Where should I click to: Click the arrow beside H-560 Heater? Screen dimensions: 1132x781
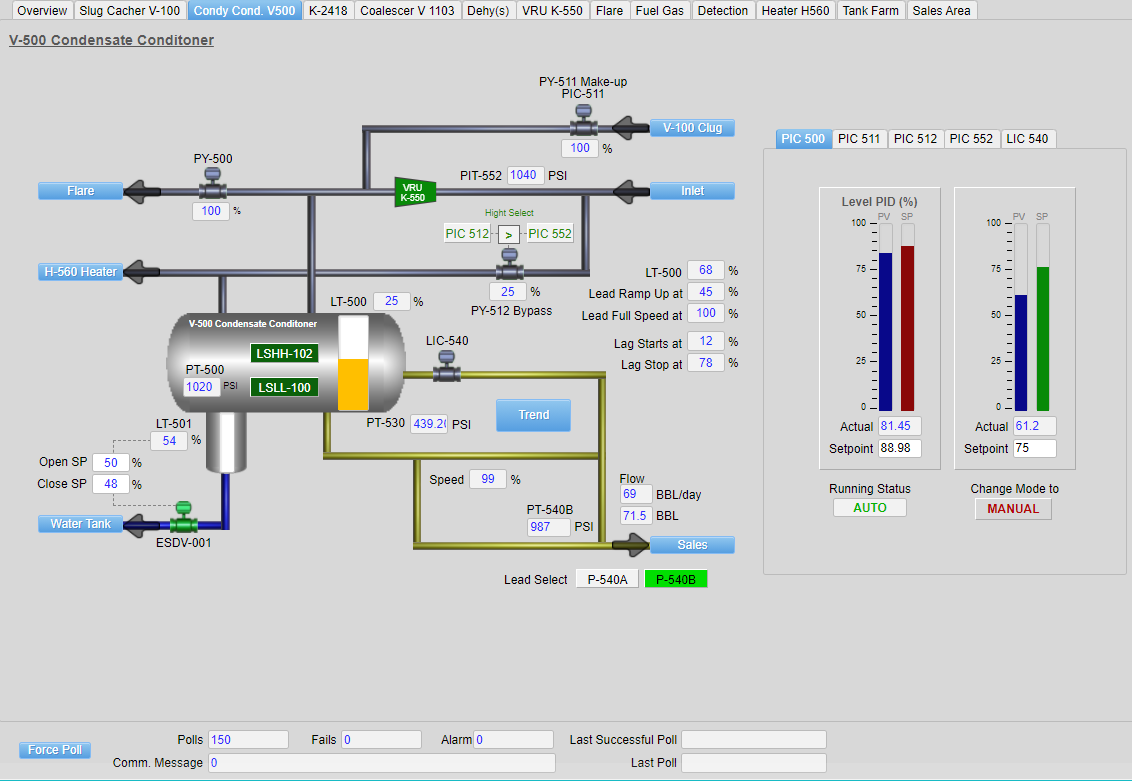[142, 272]
